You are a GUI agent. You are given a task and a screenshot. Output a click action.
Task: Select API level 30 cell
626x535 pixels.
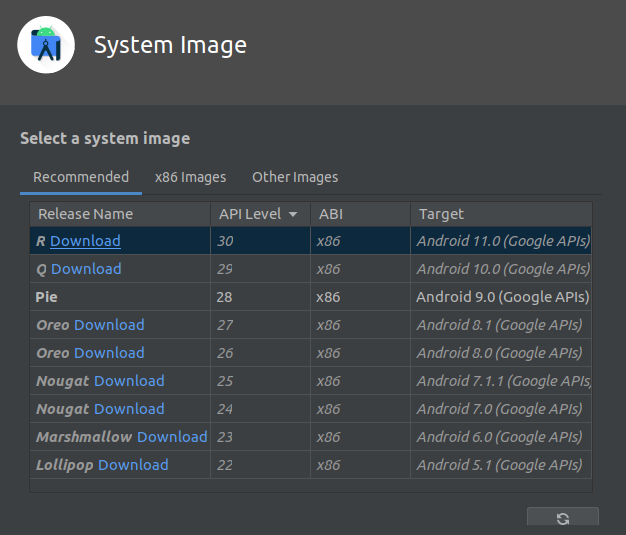click(x=260, y=241)
